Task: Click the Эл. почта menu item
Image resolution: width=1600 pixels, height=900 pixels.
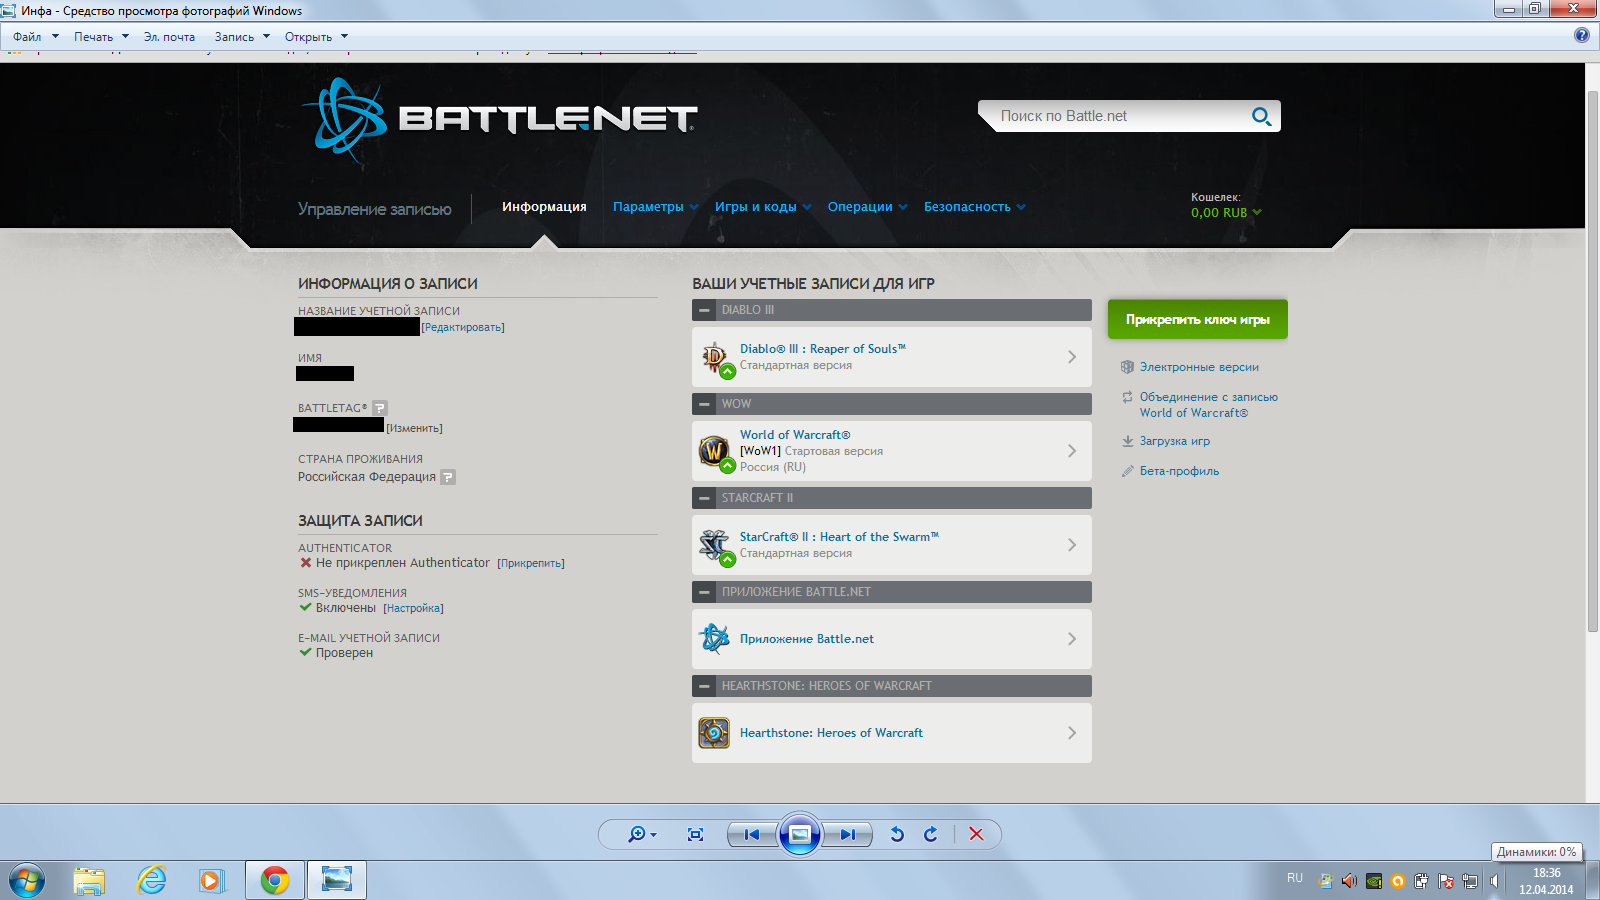Action: (169, 37)
